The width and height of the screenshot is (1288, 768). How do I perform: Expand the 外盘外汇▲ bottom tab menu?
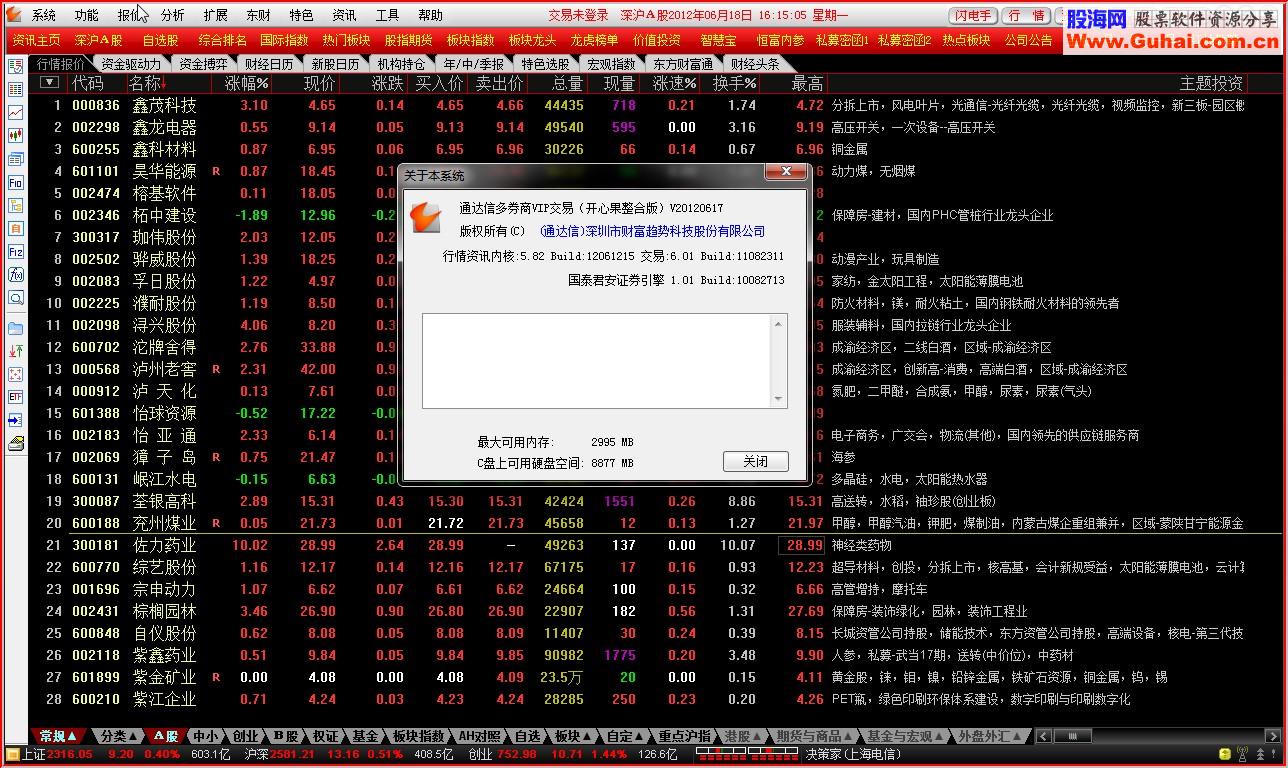click(990, 736)
